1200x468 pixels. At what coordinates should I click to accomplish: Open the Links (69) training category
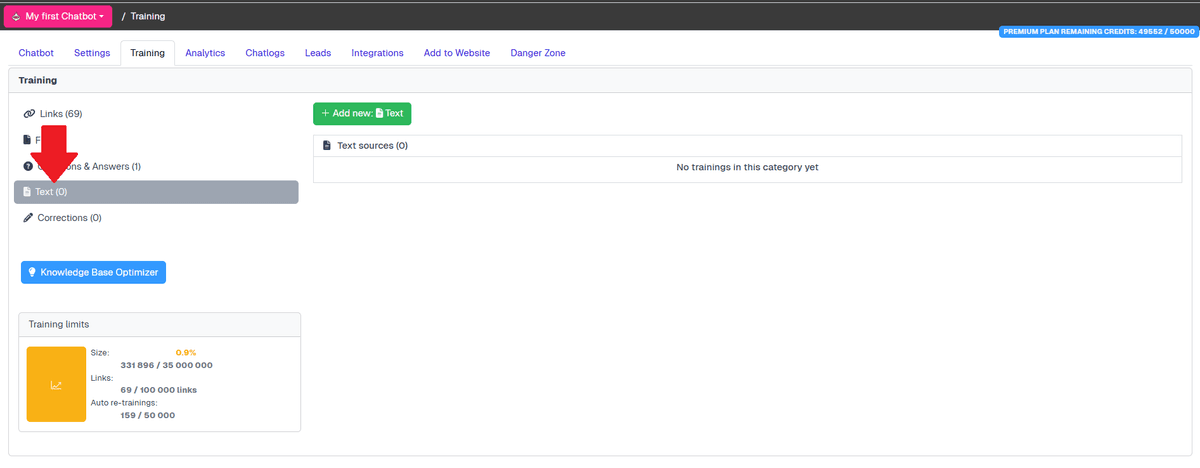[60, 114]
